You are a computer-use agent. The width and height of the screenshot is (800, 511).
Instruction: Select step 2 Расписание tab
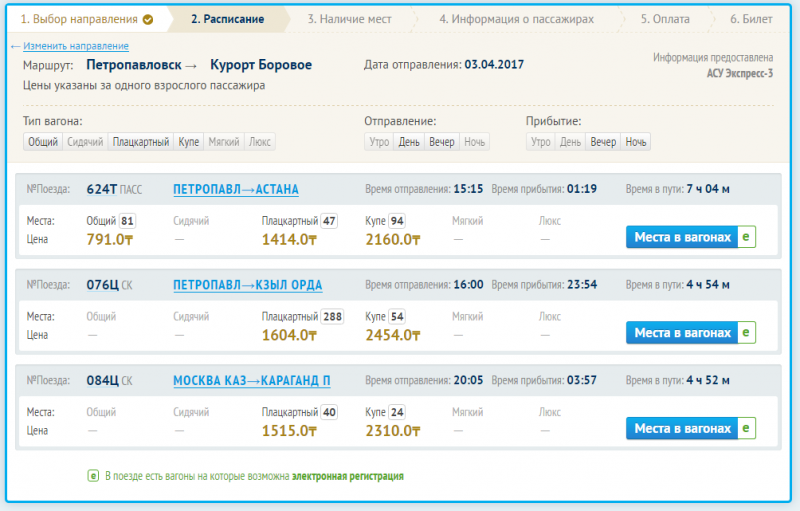click(228, 19)
